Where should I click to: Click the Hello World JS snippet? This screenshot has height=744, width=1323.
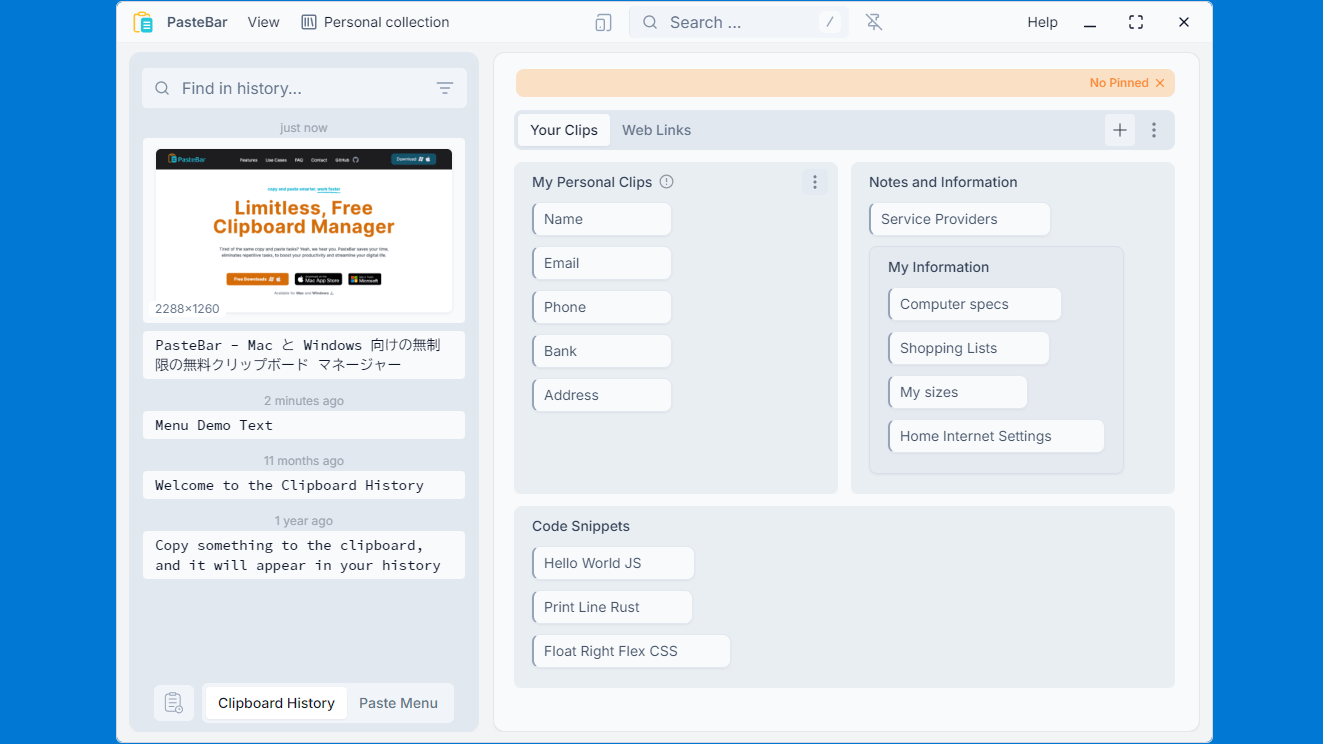point(613,563)
